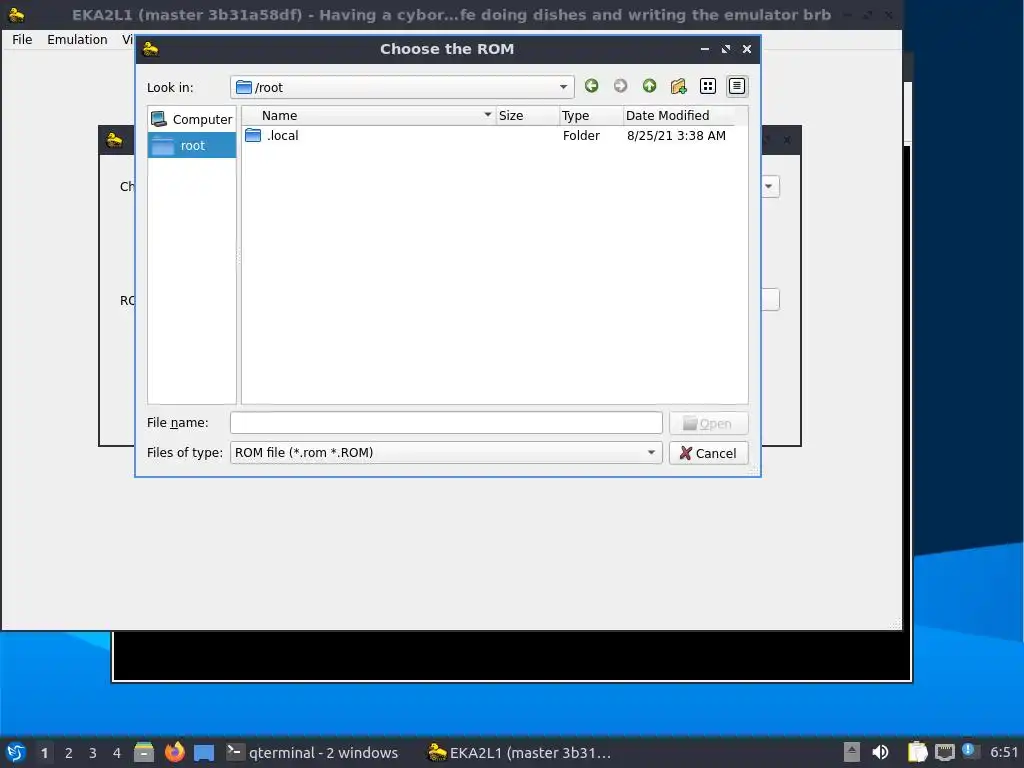Click the clock in the taskbar

click(1004, 752)
